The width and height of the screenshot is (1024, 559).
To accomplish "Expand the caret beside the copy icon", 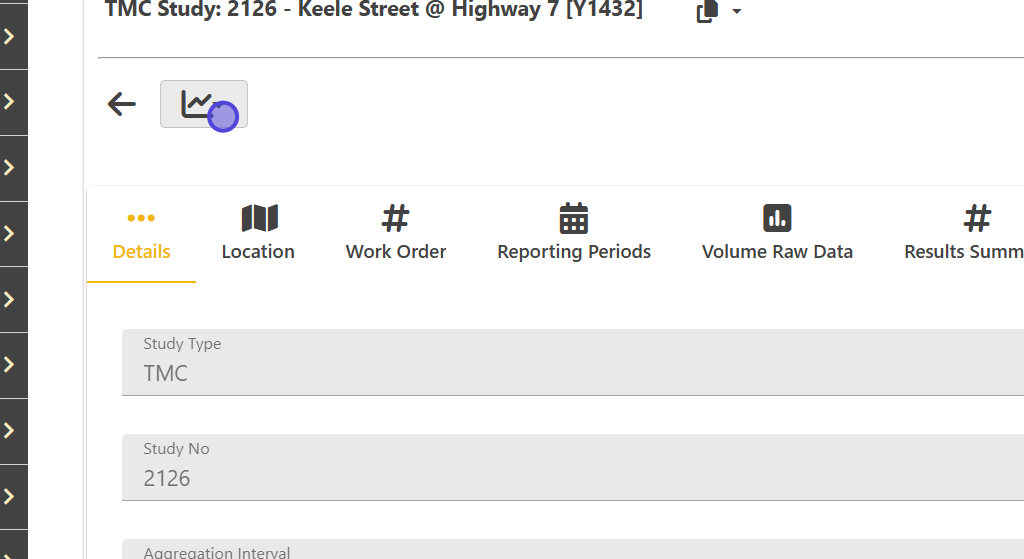I will (x=737, y=12).
